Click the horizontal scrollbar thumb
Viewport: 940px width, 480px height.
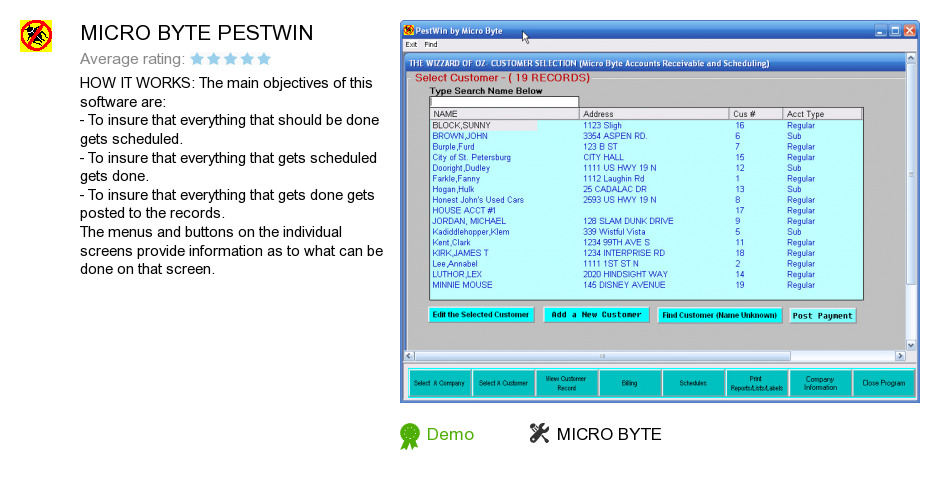602,356
